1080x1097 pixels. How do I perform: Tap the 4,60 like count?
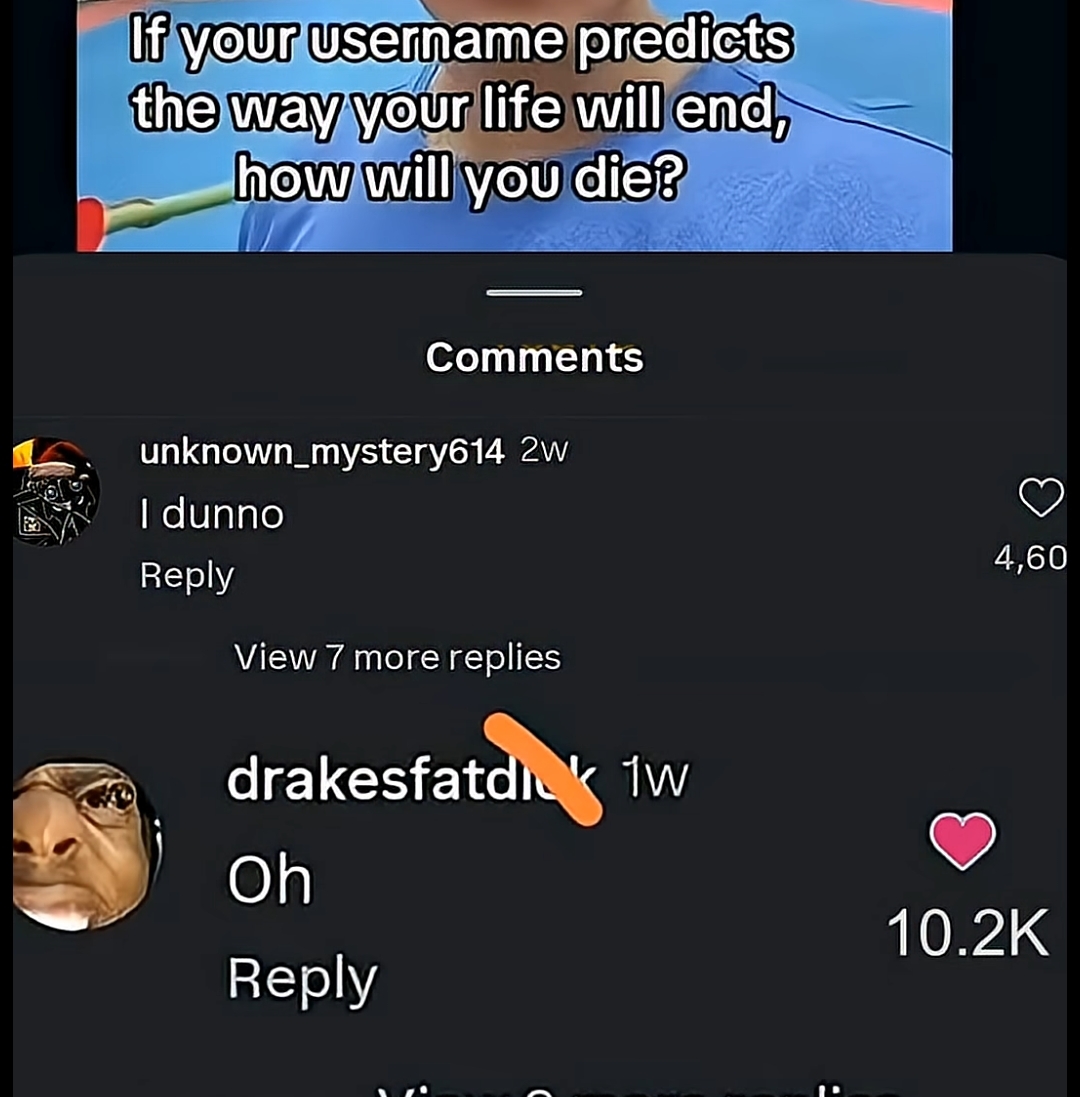click(1031, 558)
